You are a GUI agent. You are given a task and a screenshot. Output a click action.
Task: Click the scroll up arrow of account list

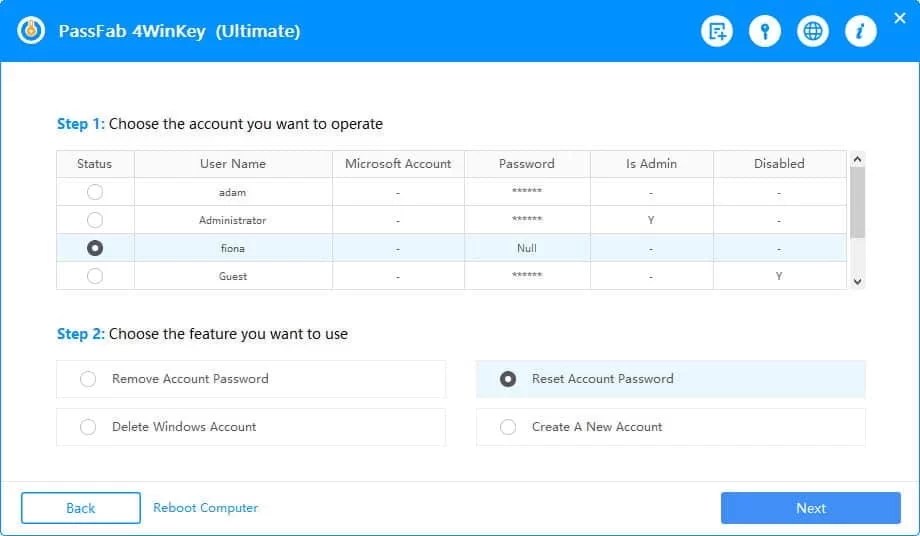[857, 159]
